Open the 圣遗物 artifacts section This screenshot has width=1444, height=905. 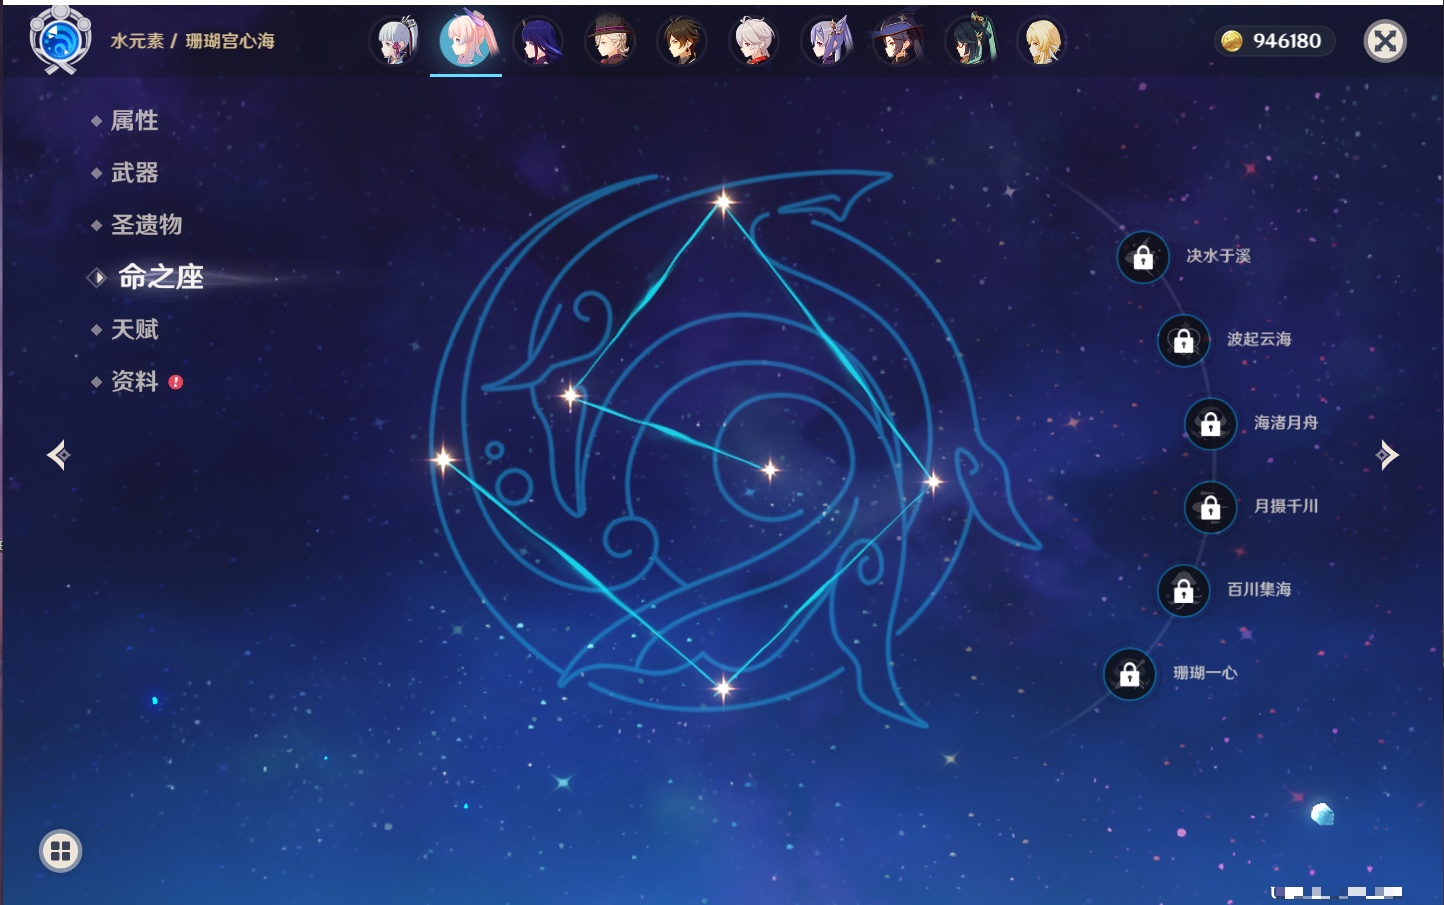(x=146, y=225)
